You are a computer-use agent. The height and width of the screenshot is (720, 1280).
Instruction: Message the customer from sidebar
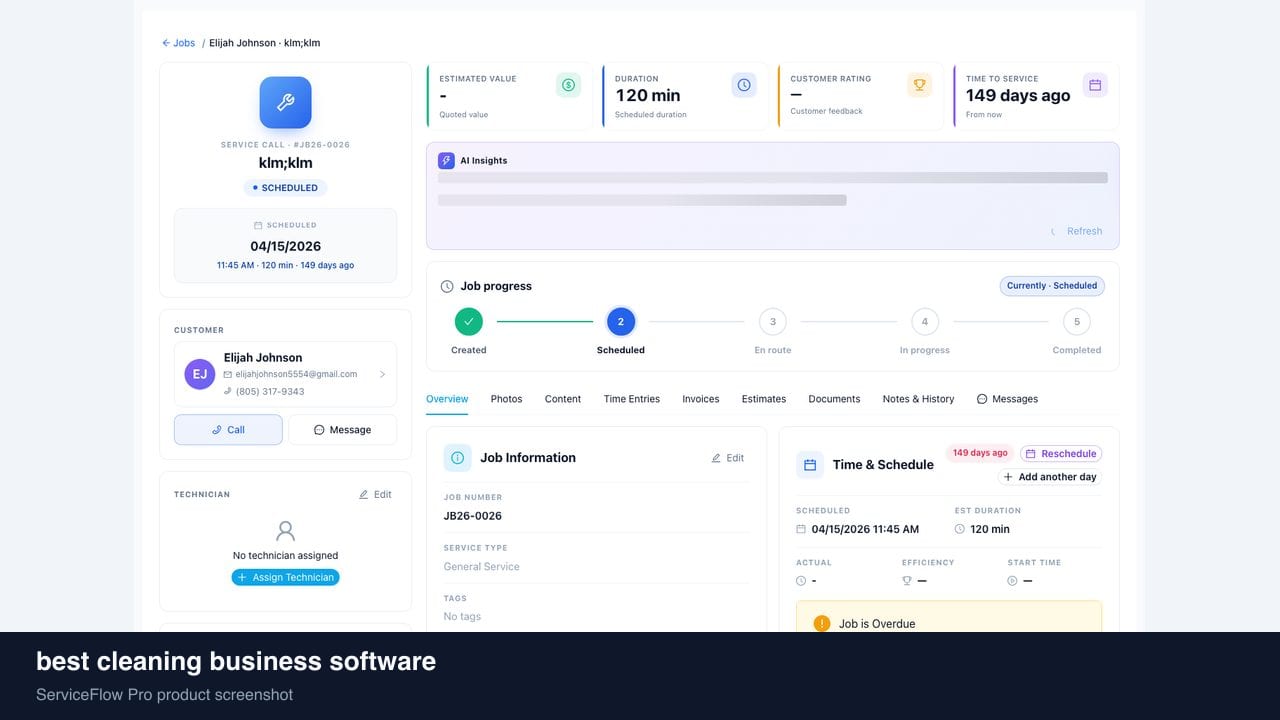(342, 430)
